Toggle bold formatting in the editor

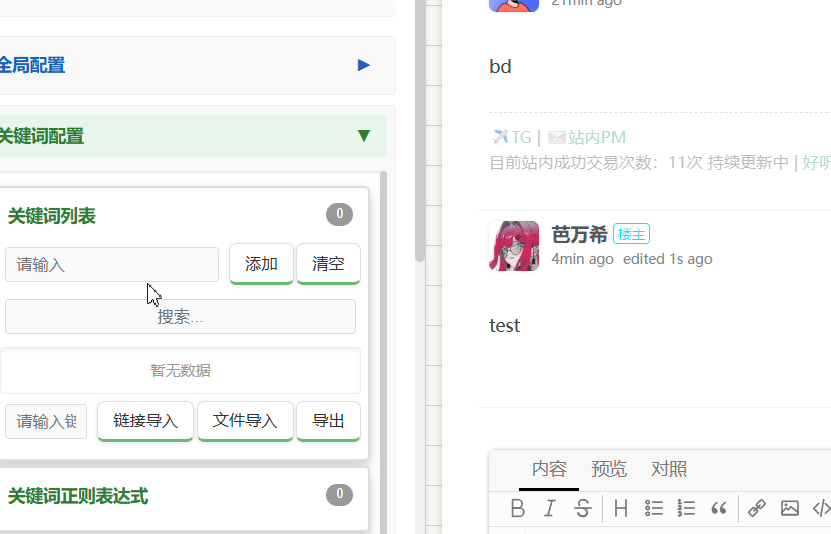click(x=517, y=508)
